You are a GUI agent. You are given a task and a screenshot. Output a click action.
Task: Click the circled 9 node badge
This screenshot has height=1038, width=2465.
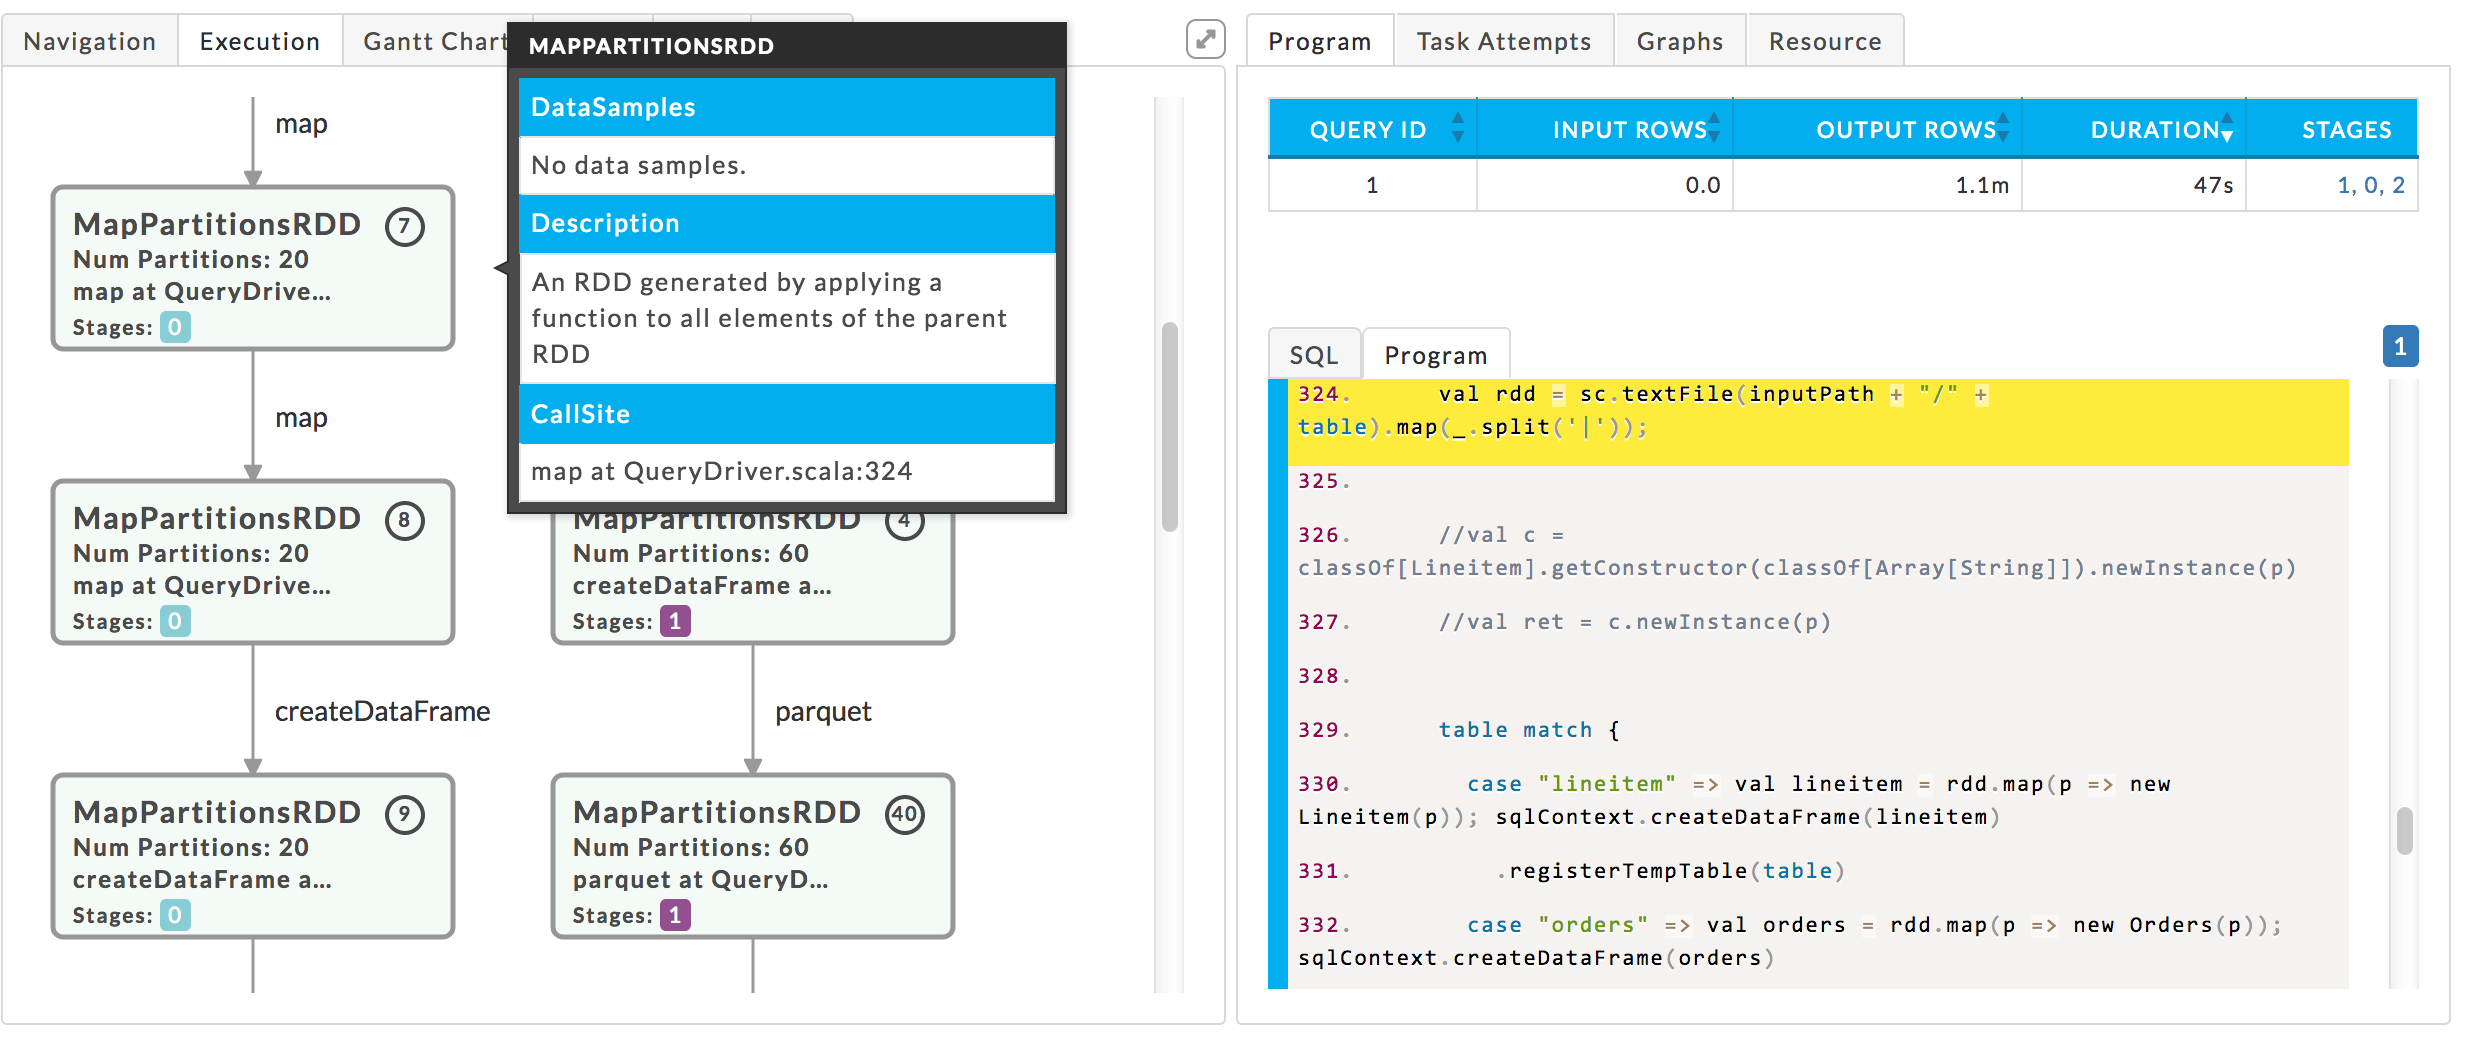(x=405, y=814)
